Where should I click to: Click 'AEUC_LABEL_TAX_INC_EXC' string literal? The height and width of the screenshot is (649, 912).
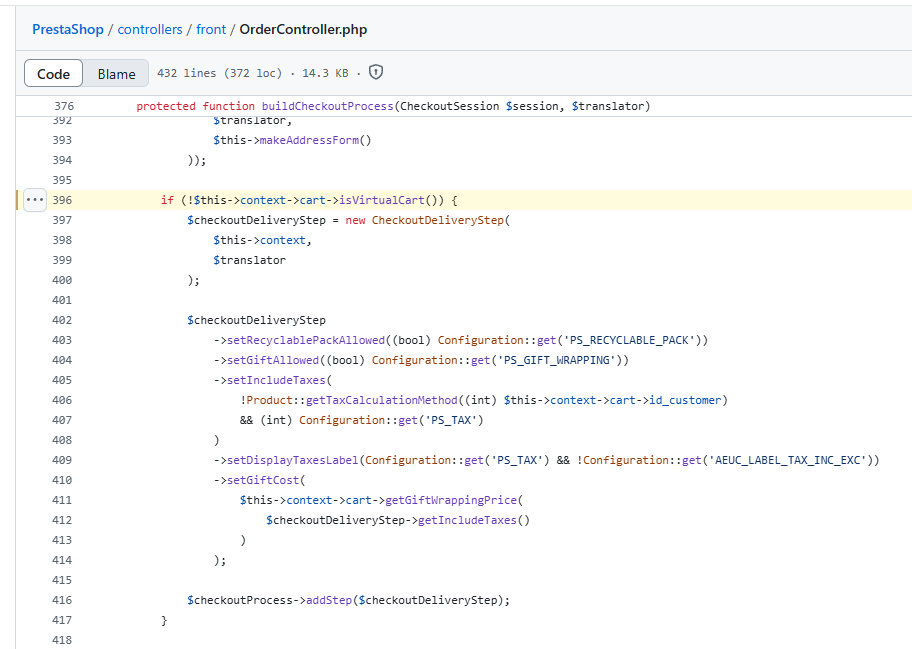pos(787,460)
